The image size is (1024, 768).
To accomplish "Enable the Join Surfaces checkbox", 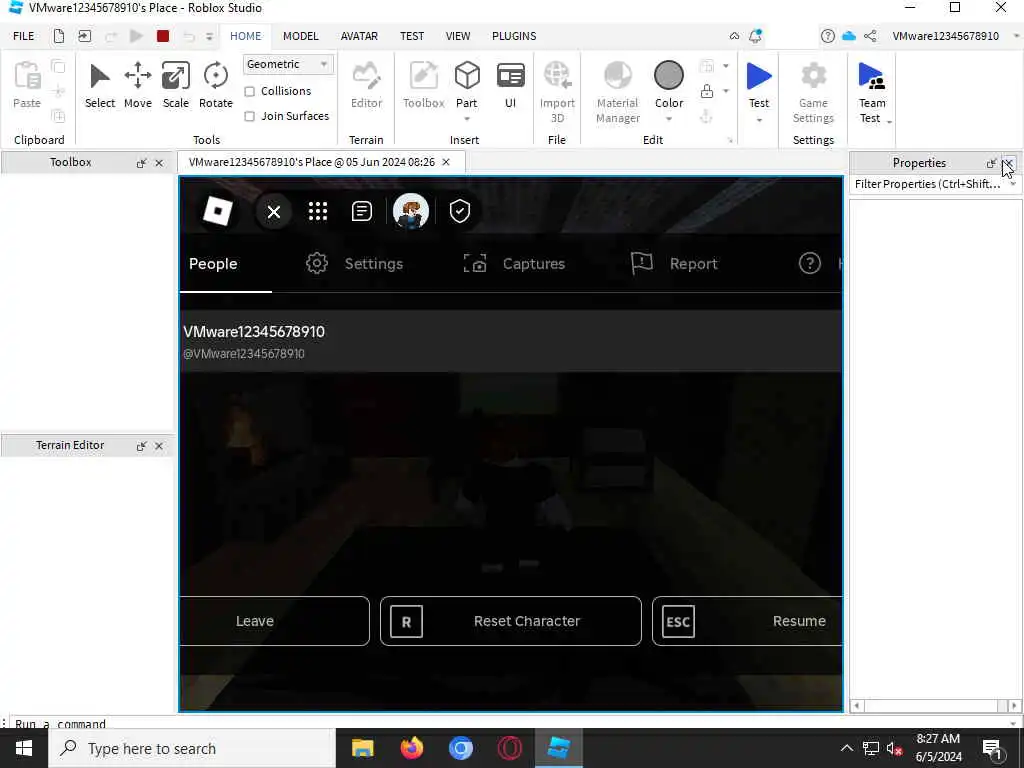I will pyautogui.click(x=249, y=116).
